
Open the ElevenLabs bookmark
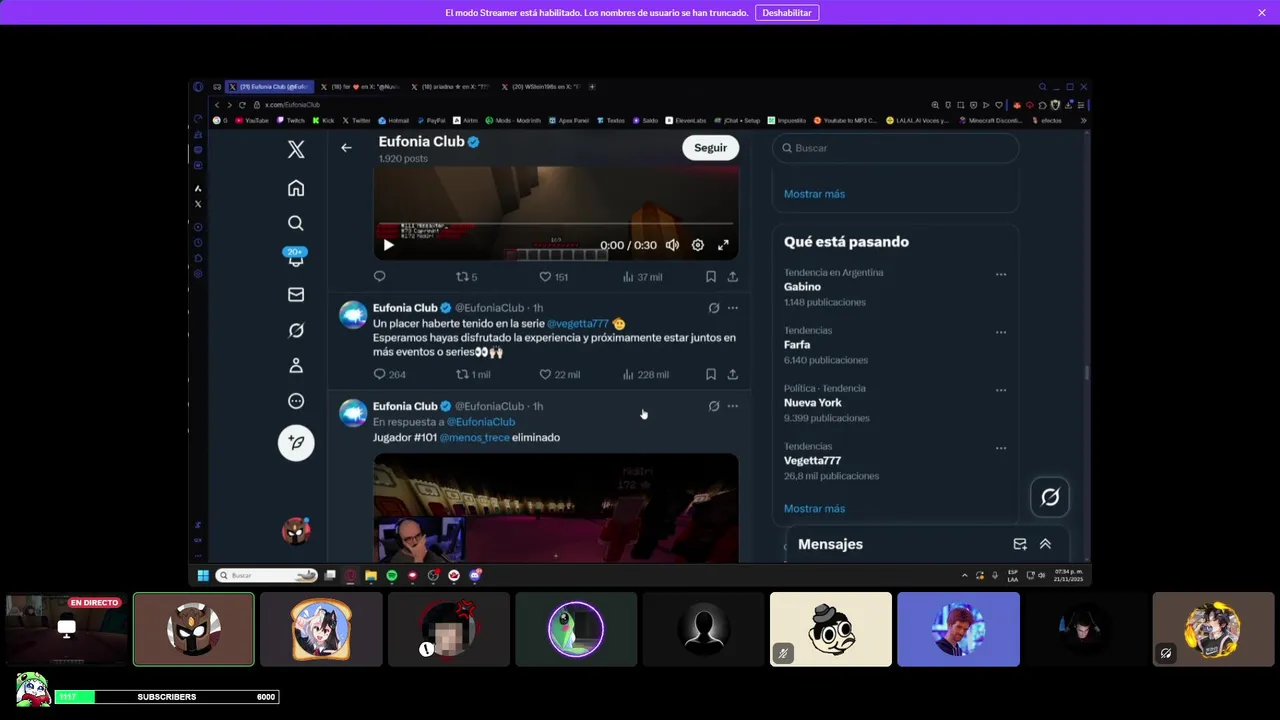click(685, 120)
